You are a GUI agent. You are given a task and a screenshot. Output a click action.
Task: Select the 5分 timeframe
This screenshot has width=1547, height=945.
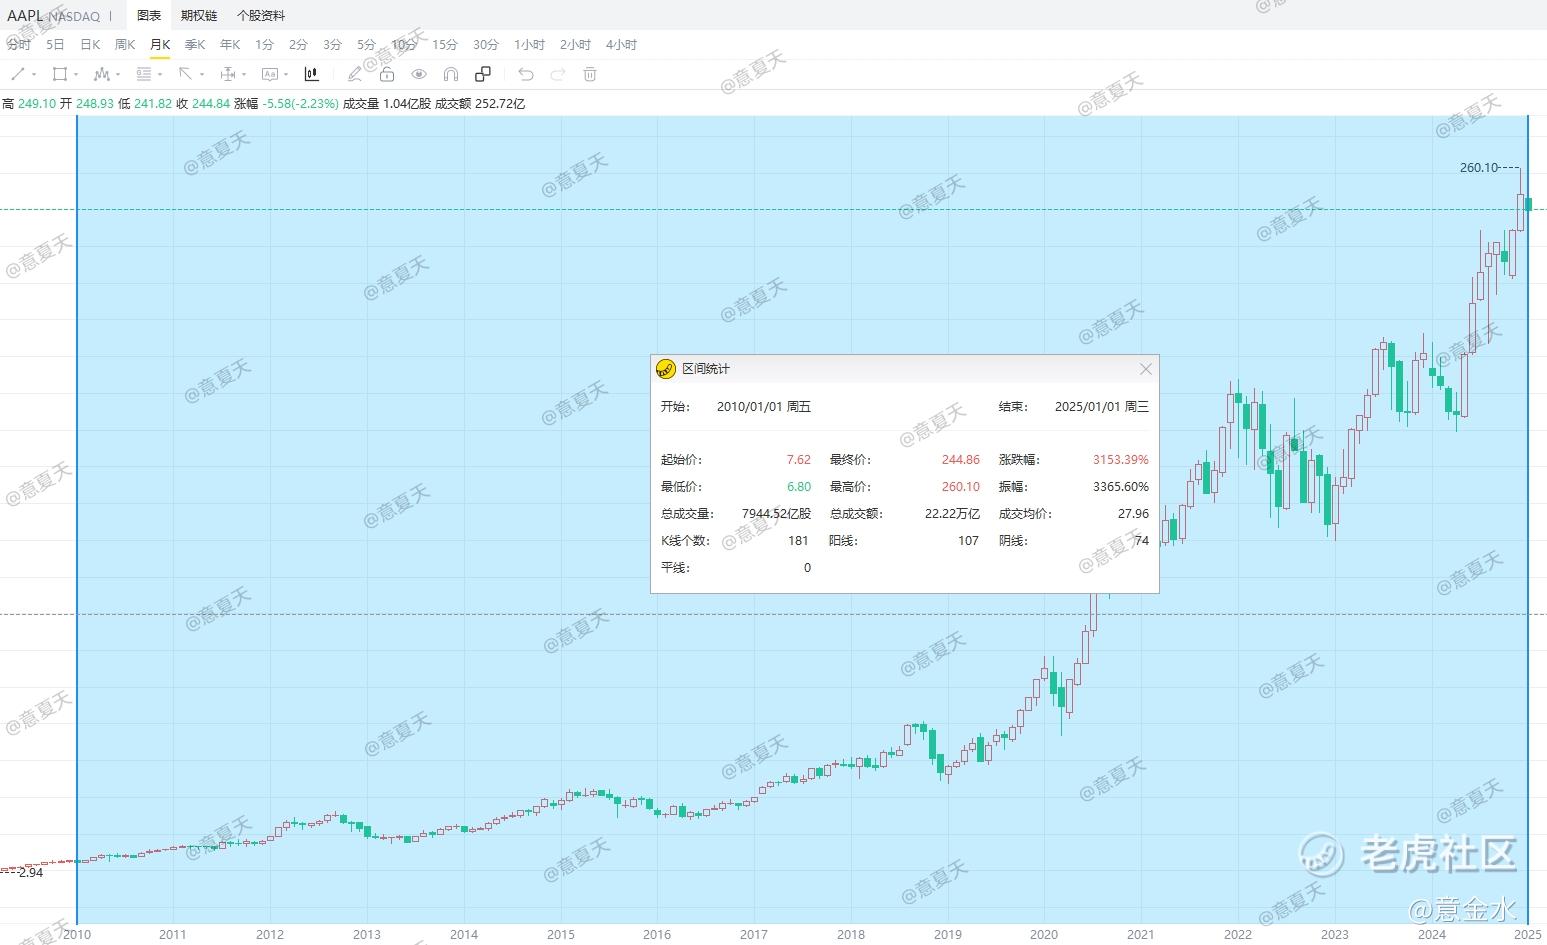point(366,45)
